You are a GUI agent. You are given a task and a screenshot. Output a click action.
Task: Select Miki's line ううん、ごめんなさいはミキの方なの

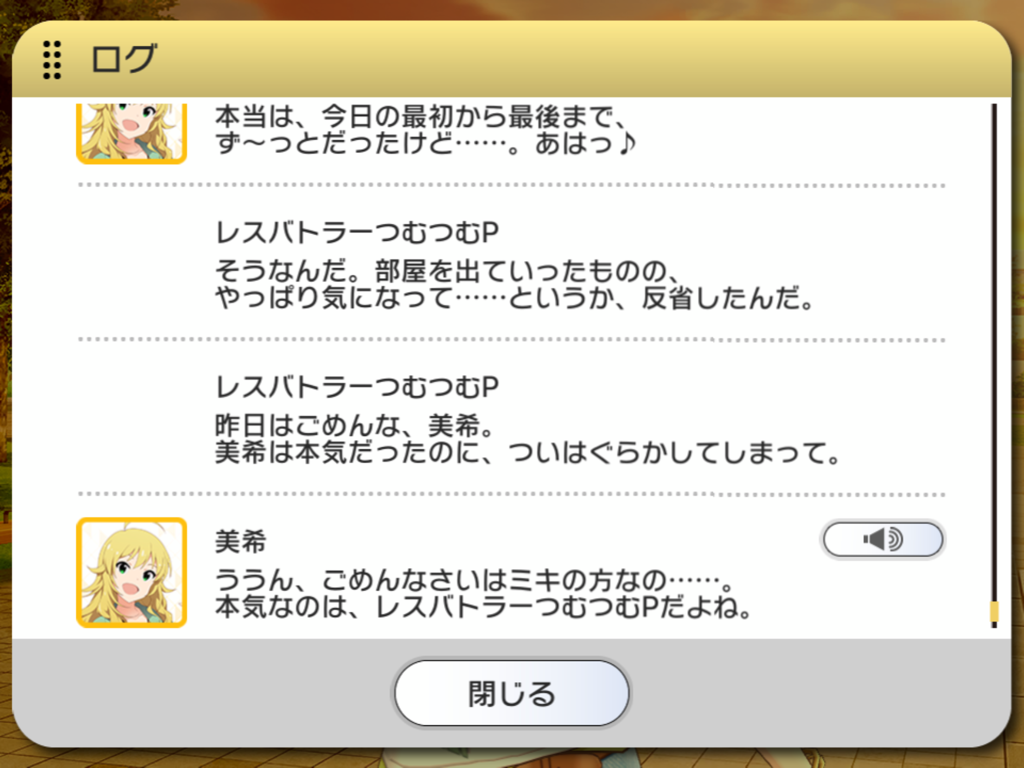point(475,580)
